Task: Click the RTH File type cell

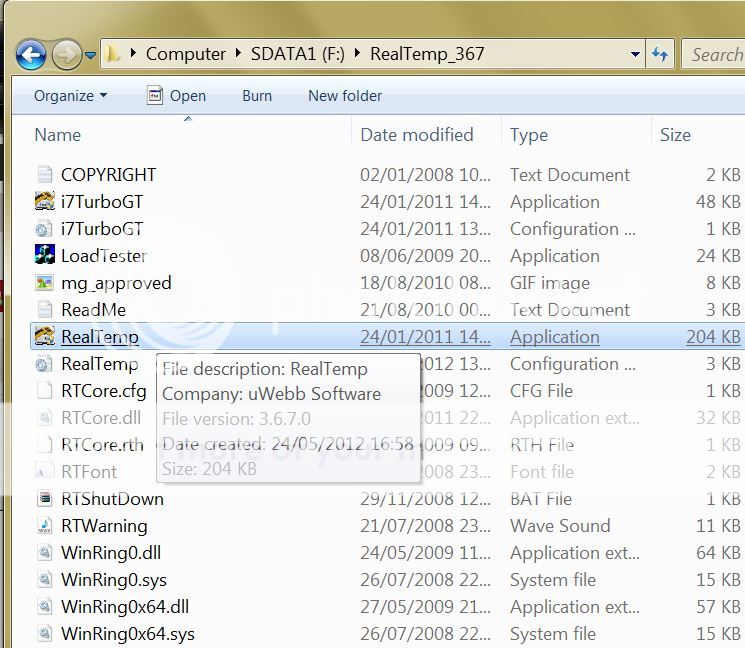Action: click(x=542, y=445)
